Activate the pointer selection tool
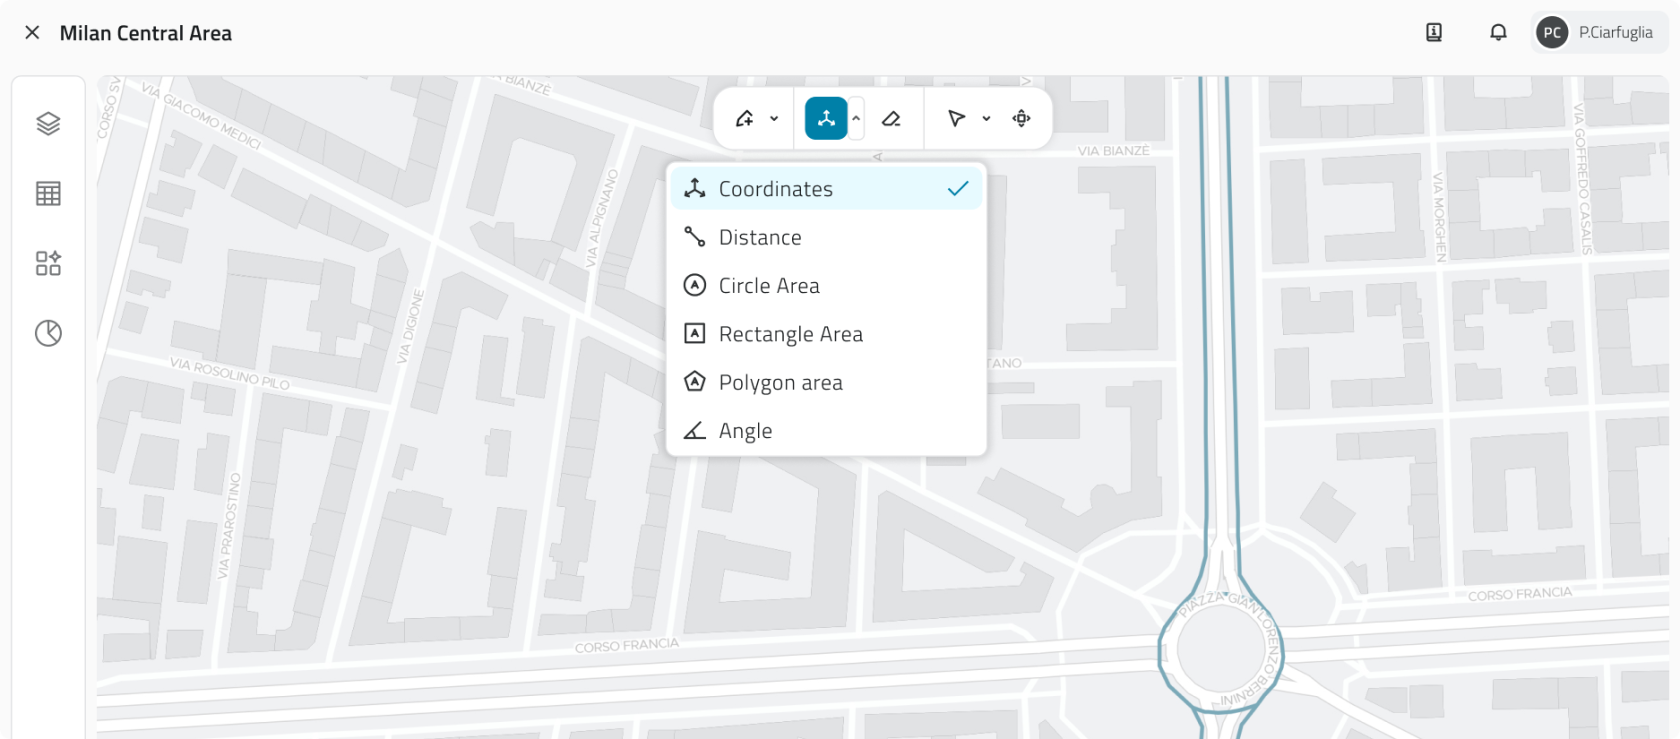This screenshot has width=1680, height=739. pyautogui.click(x=956, y=119)
